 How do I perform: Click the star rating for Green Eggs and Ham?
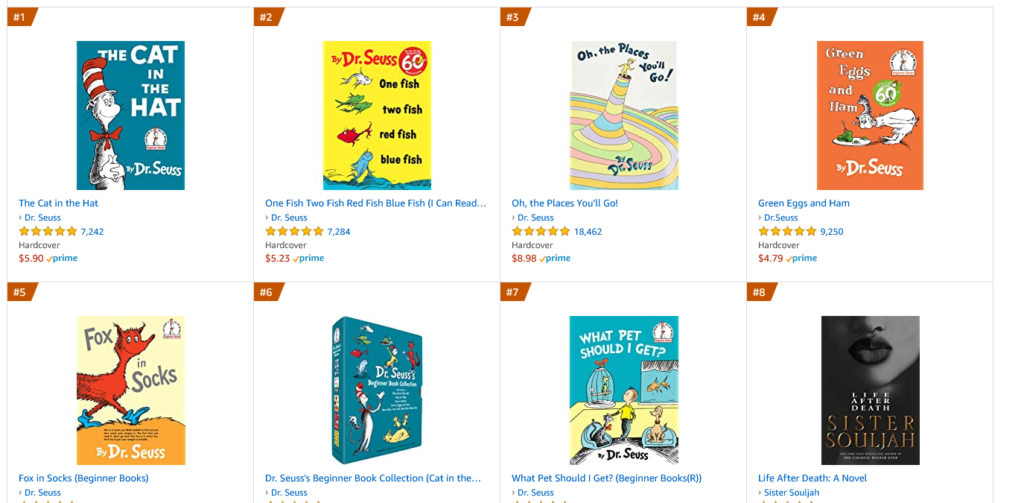tap(787, 231)
